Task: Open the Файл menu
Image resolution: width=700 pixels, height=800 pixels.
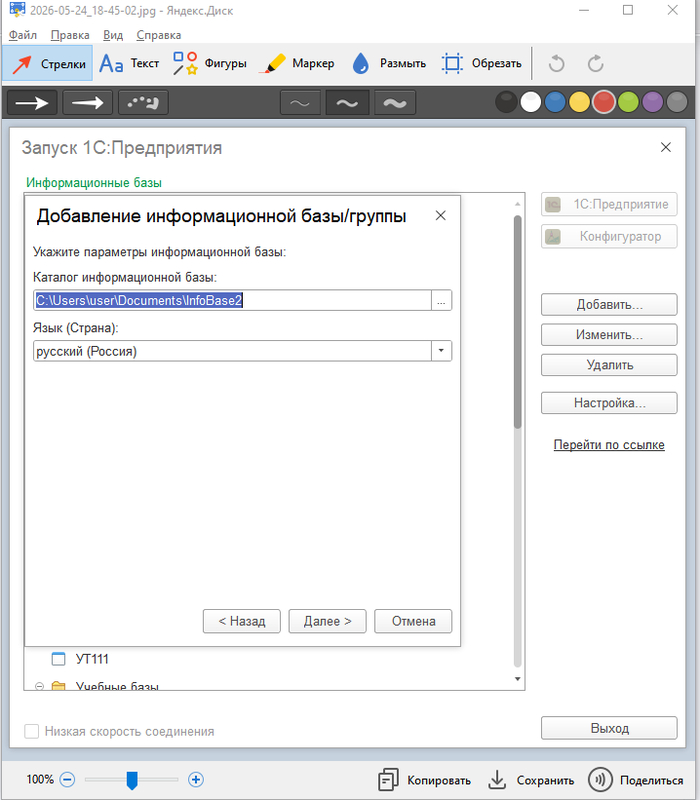Action: [x=23, y=35]
